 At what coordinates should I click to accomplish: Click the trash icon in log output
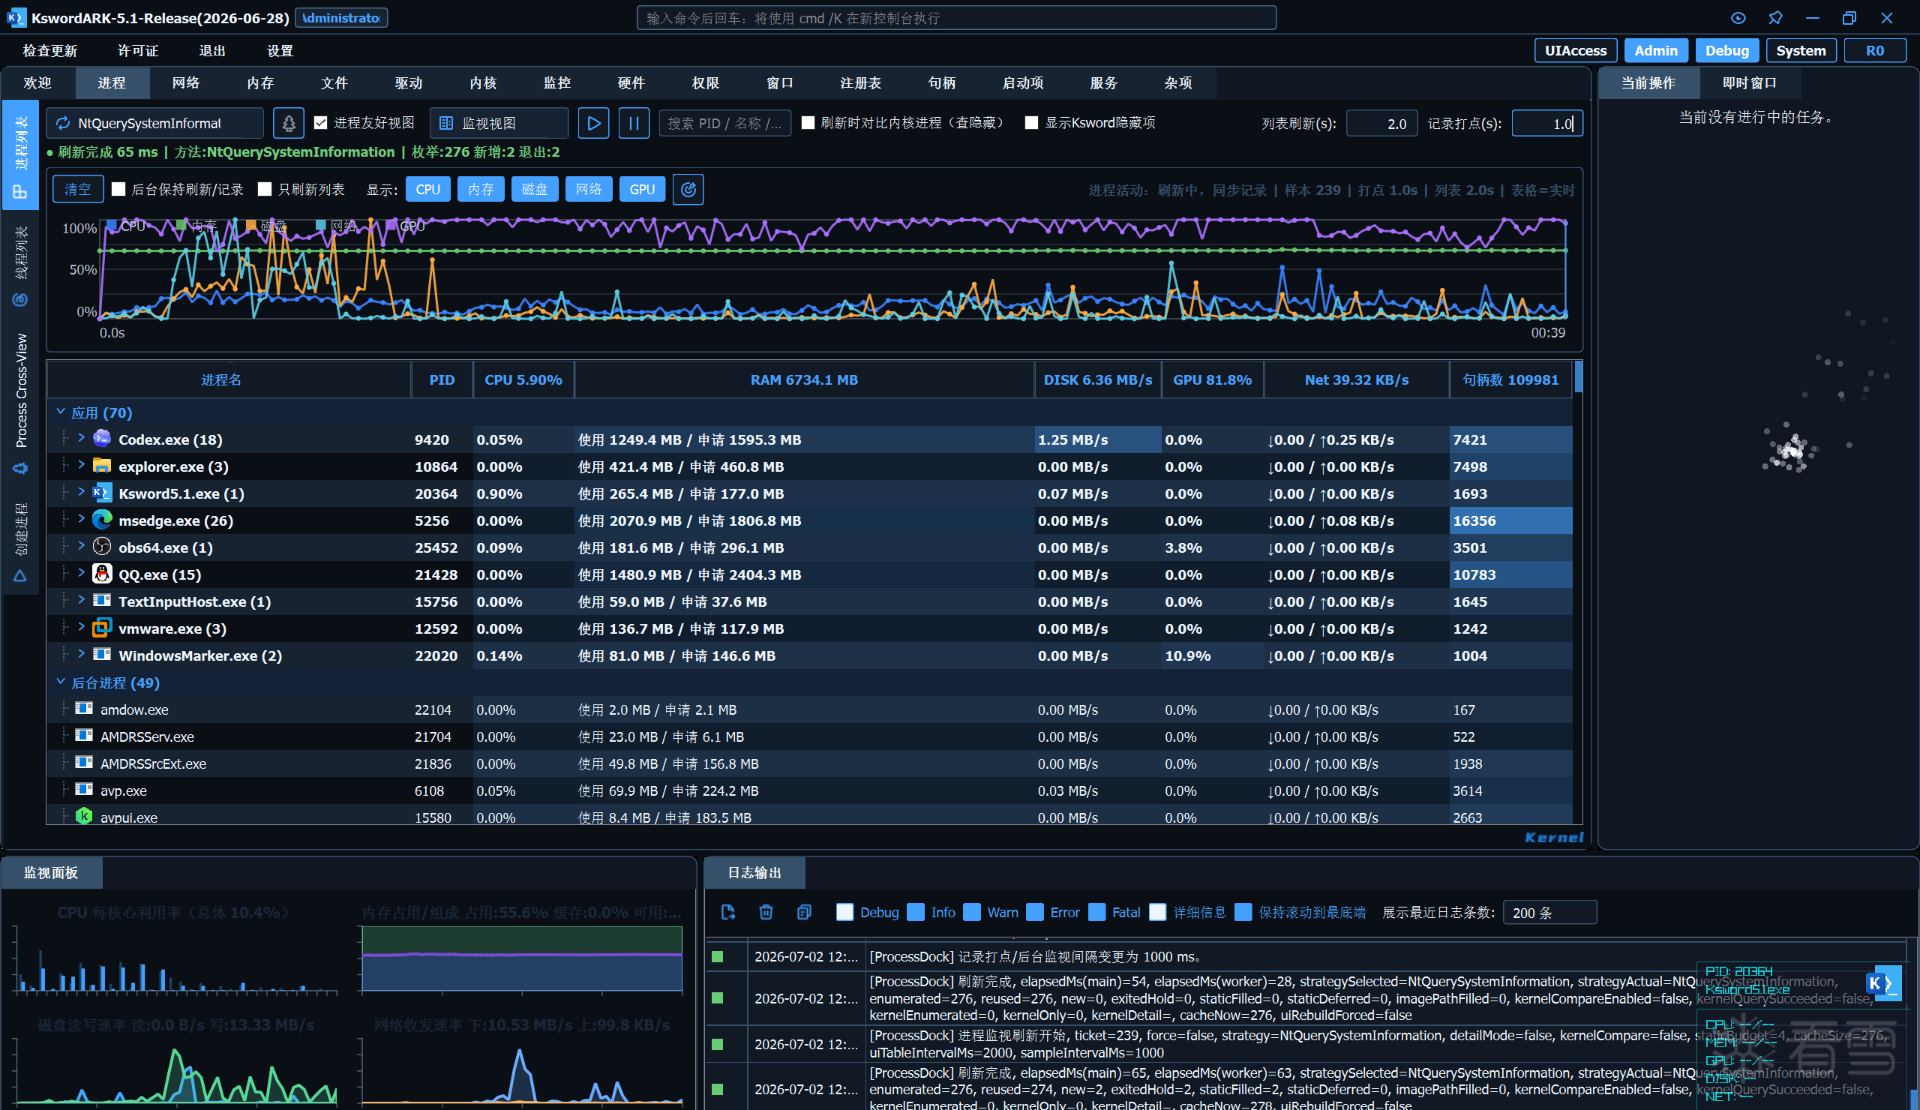[x=766, y=912]
